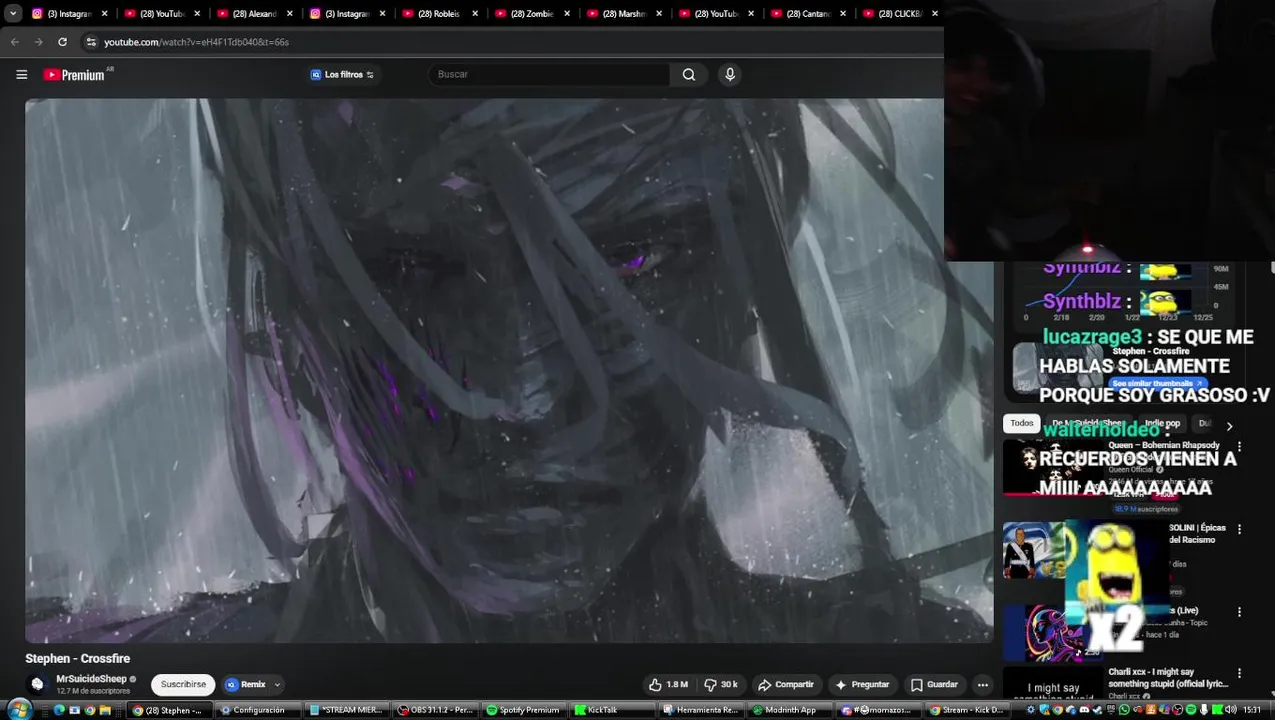The image size is (1275, 720).
Task: Click the search magnifier button
Action: (689, 74)
